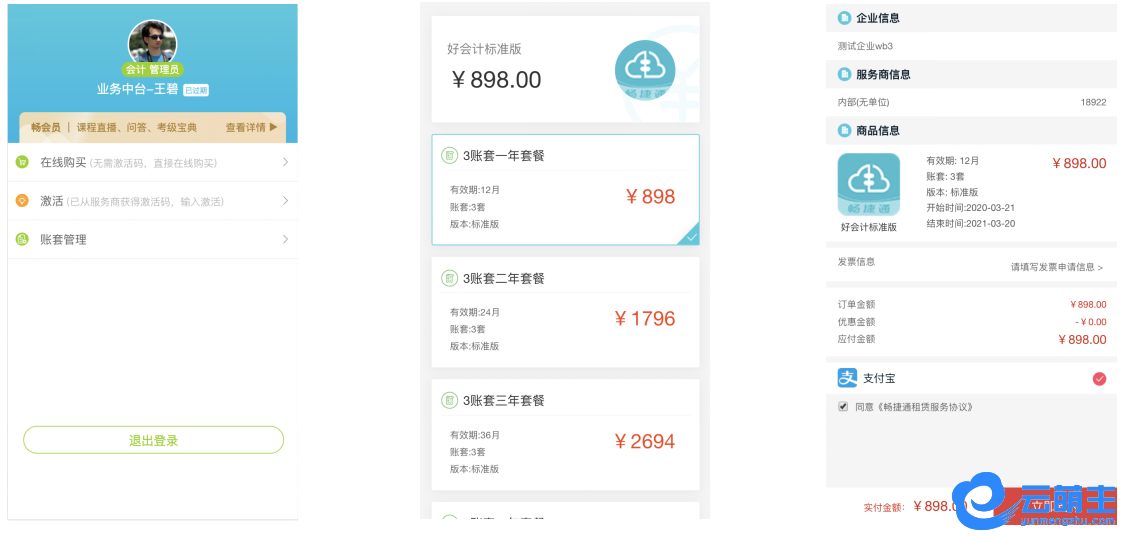Click 请填写发票申请信息 link
The image size is (1126, 536).
point(1056,267)
